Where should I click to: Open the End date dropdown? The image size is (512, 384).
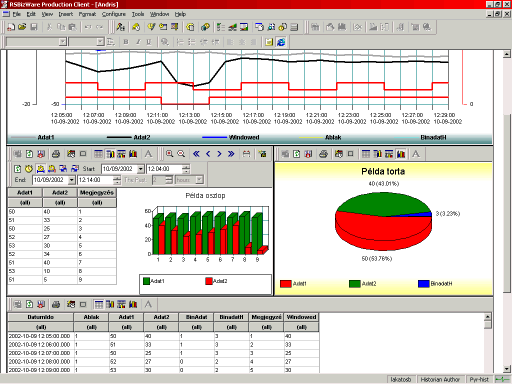(72, 180)
